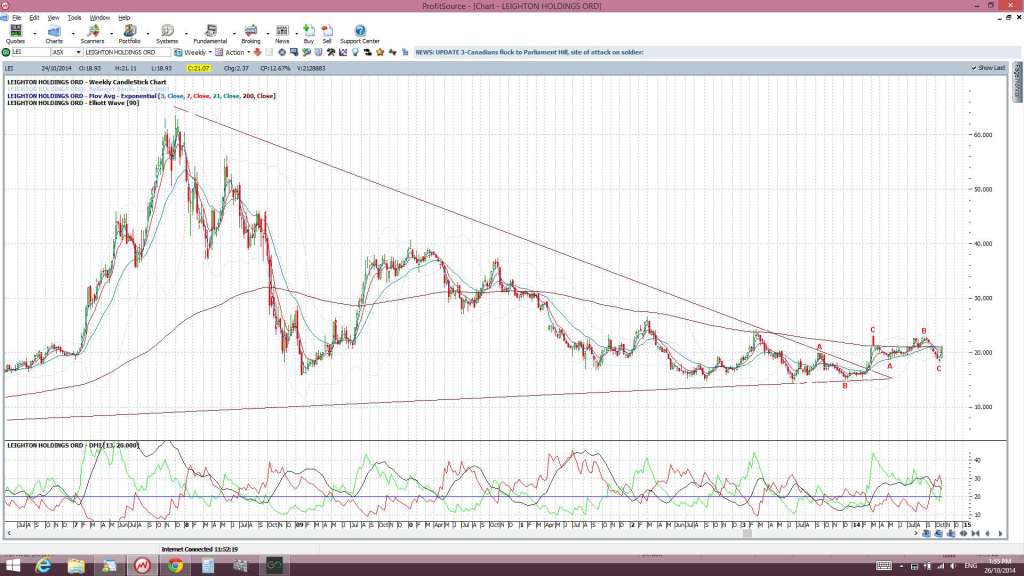
Task: Click the hammer drawing tools icon
Action: tap(331, 52)
